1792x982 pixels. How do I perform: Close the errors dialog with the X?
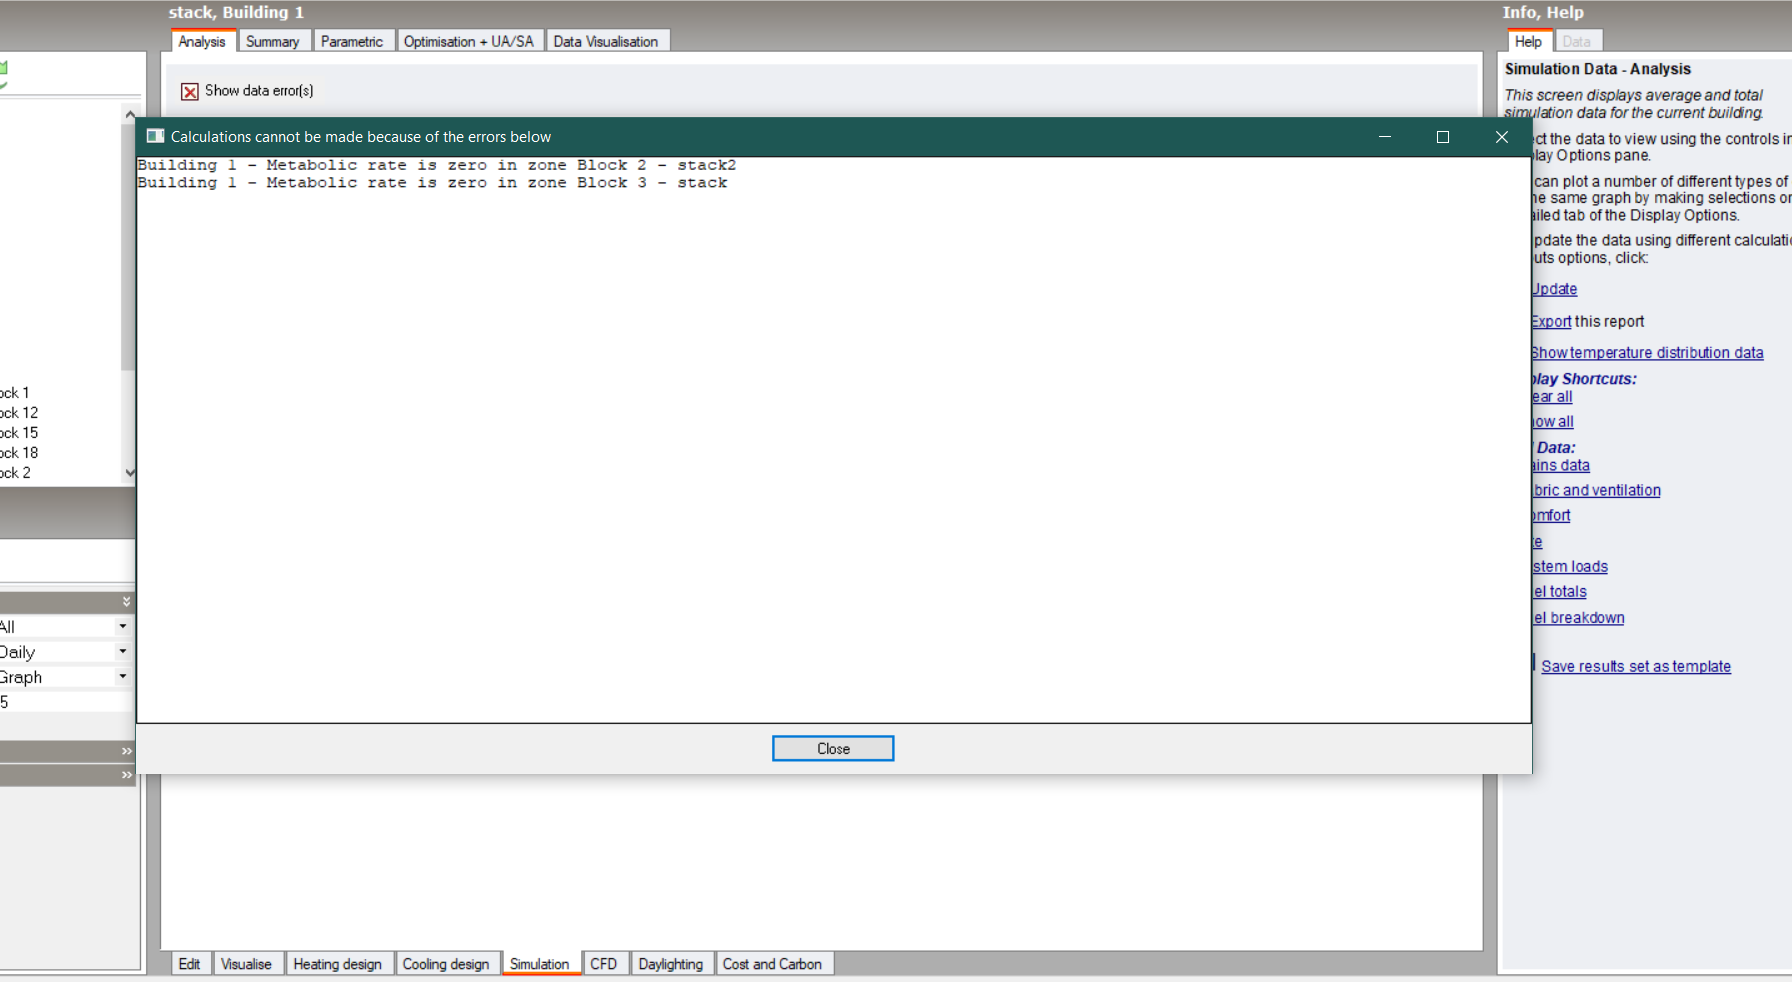(x=1501, y=137)
